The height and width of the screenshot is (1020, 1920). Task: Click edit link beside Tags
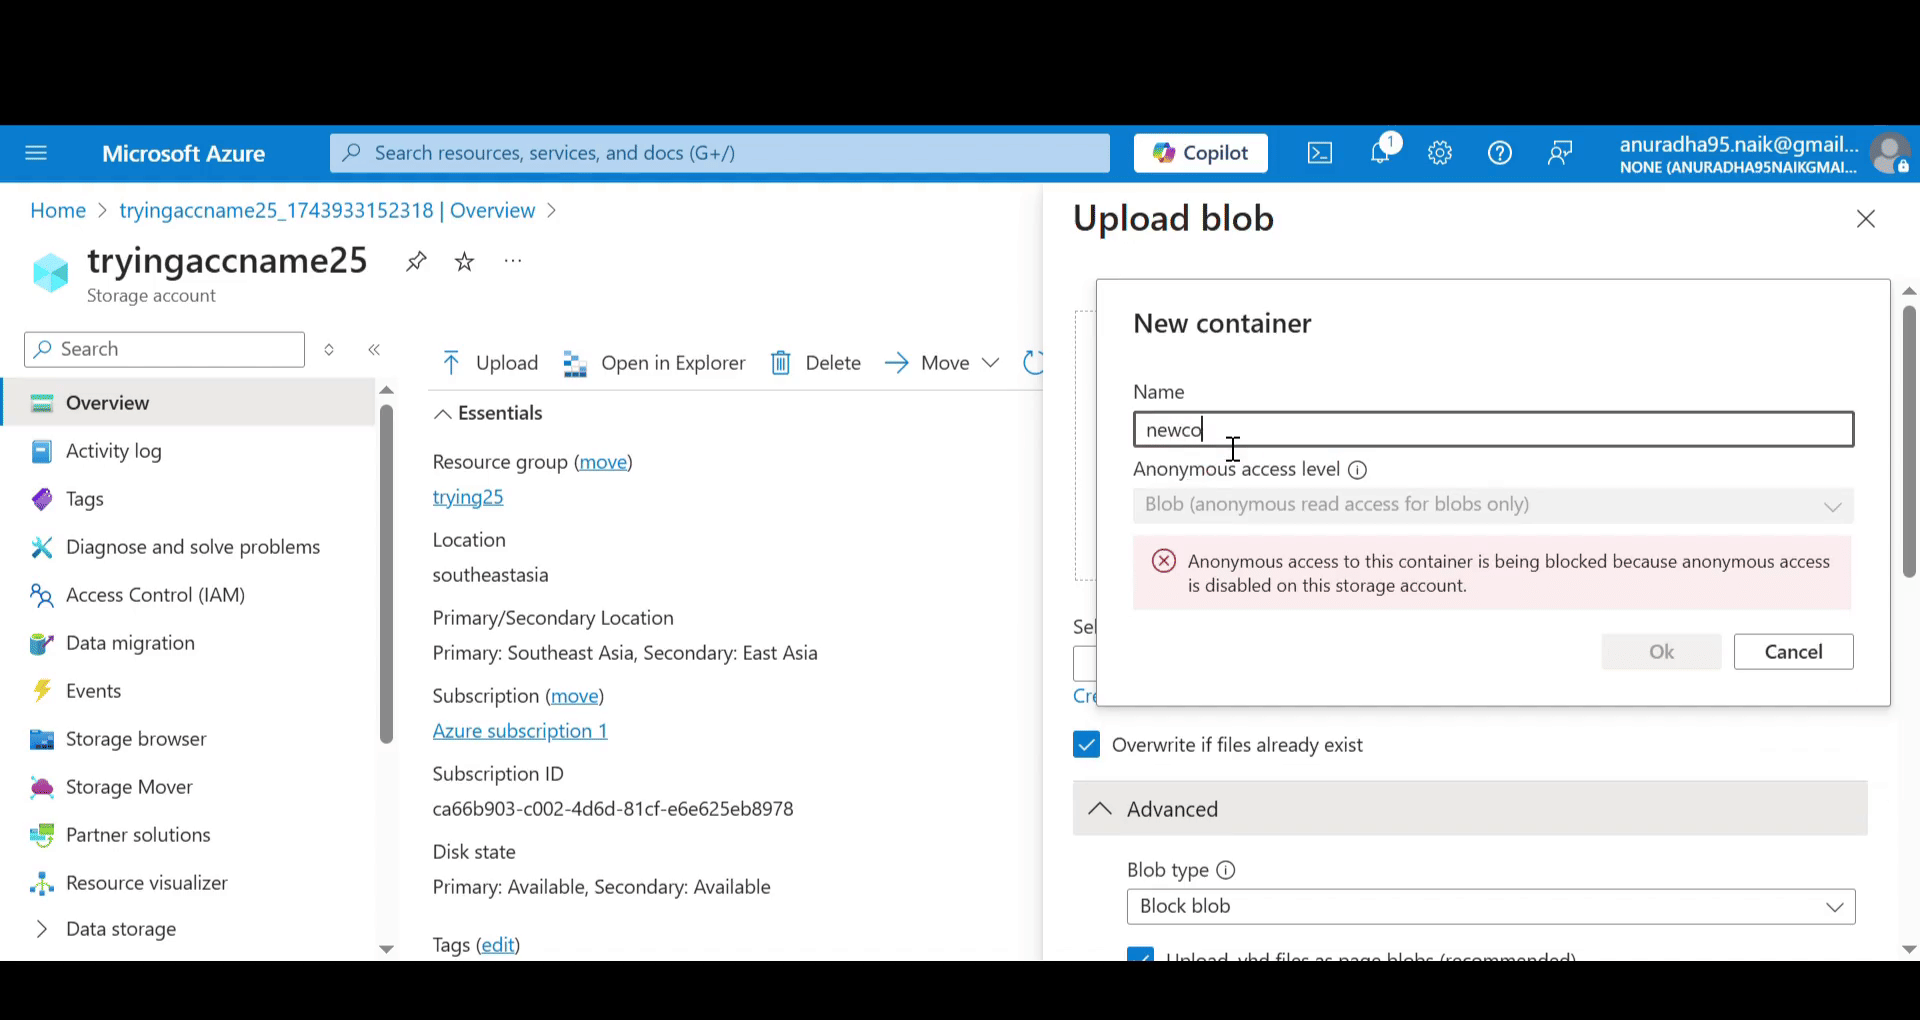point(498,945)
